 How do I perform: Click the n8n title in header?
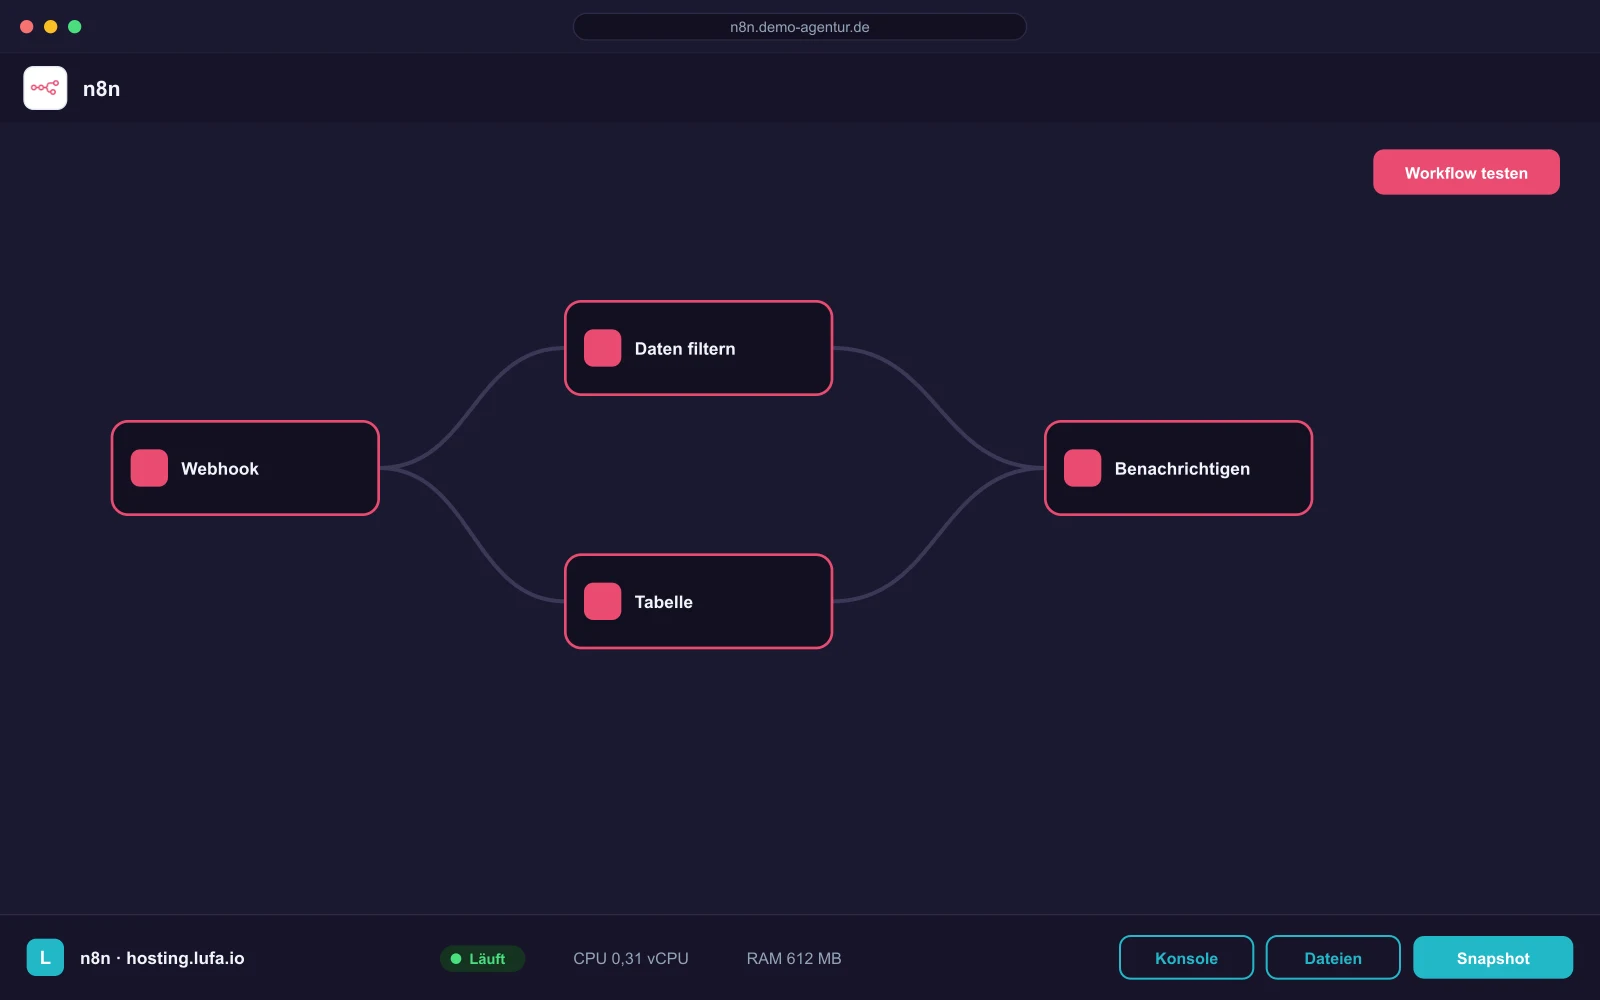101,88
